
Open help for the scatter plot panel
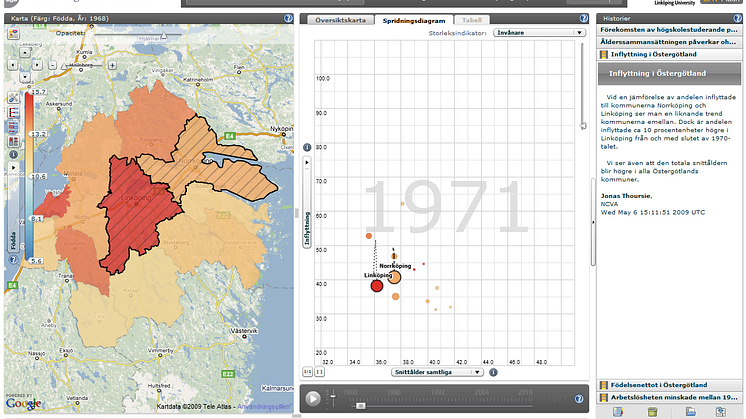point(583,18)
